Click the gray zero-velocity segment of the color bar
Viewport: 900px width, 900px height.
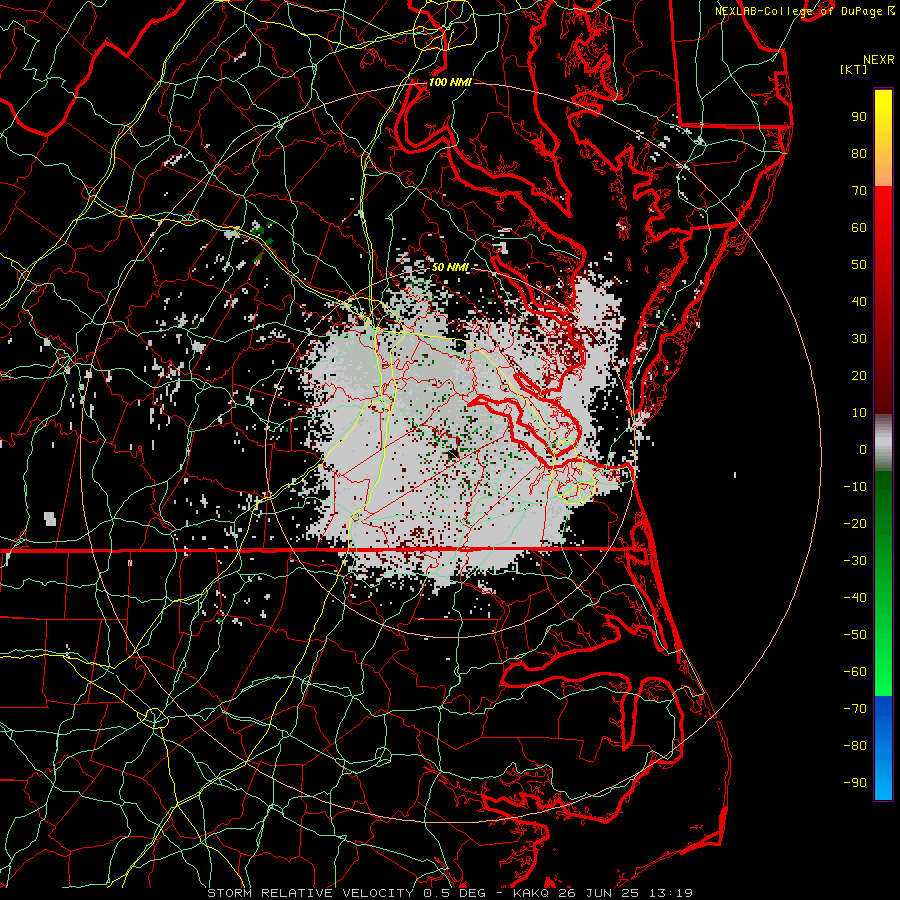coord(883,443)
